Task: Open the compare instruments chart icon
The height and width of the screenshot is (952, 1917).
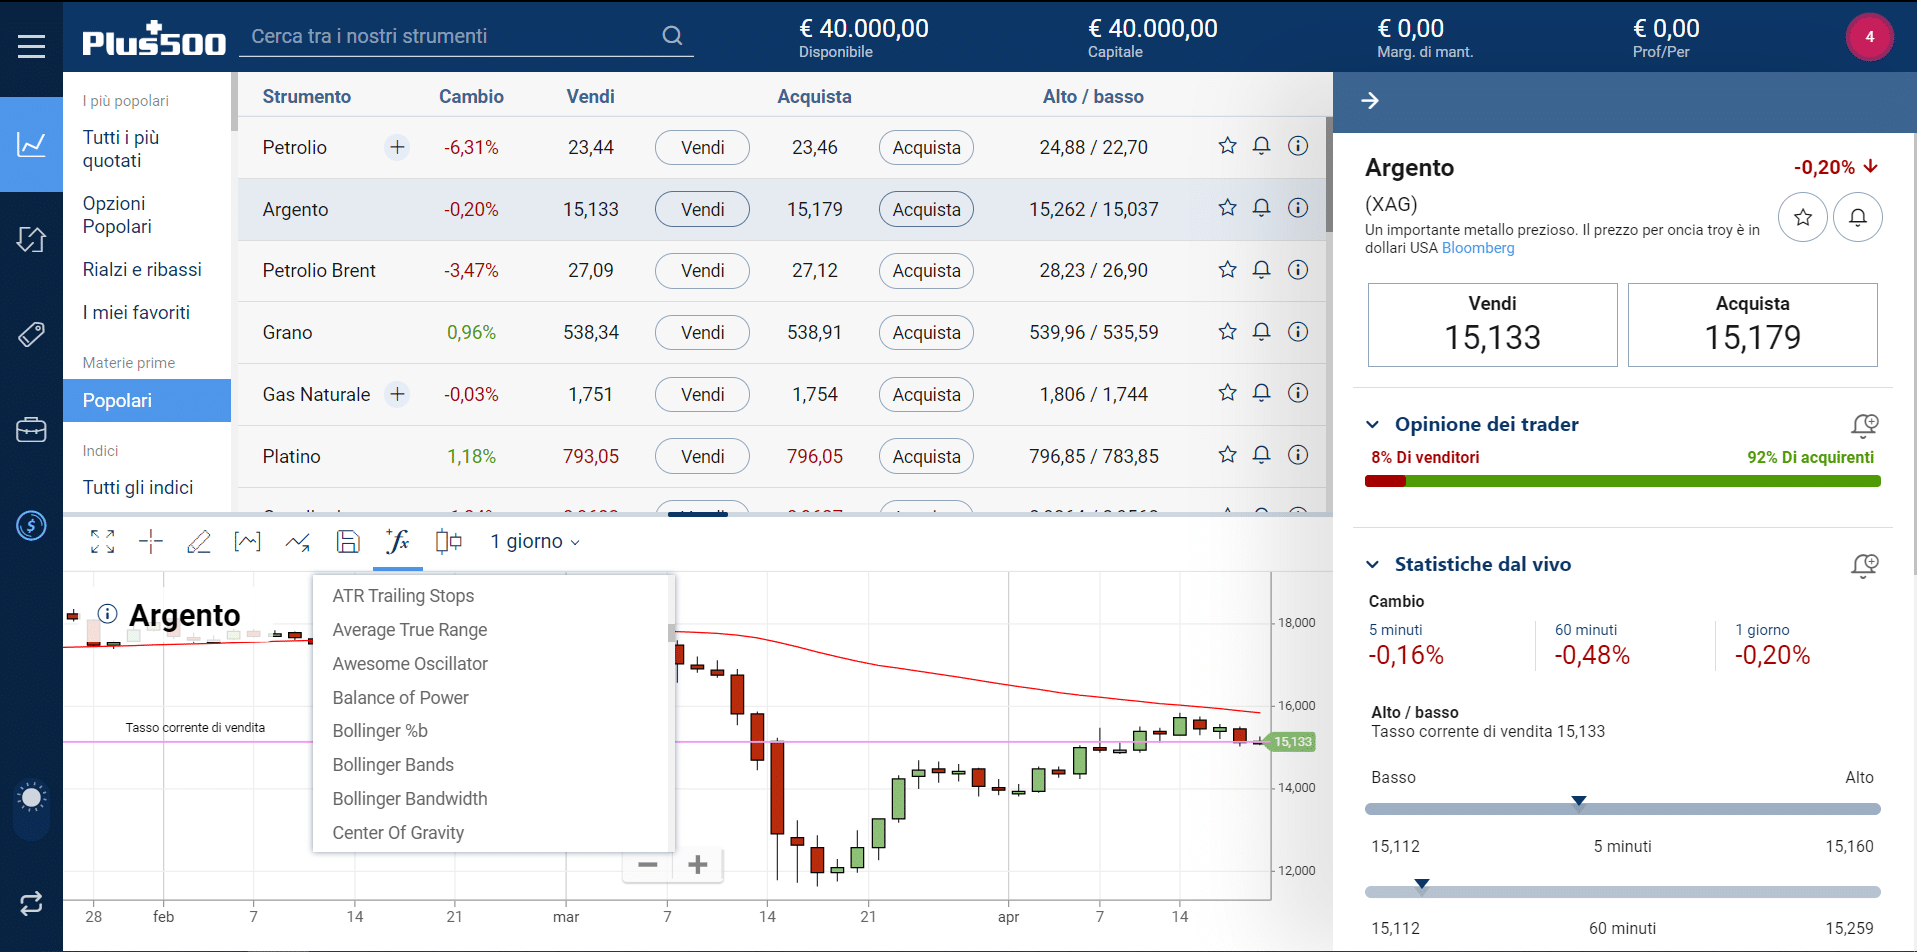Action: click(297, 542)
